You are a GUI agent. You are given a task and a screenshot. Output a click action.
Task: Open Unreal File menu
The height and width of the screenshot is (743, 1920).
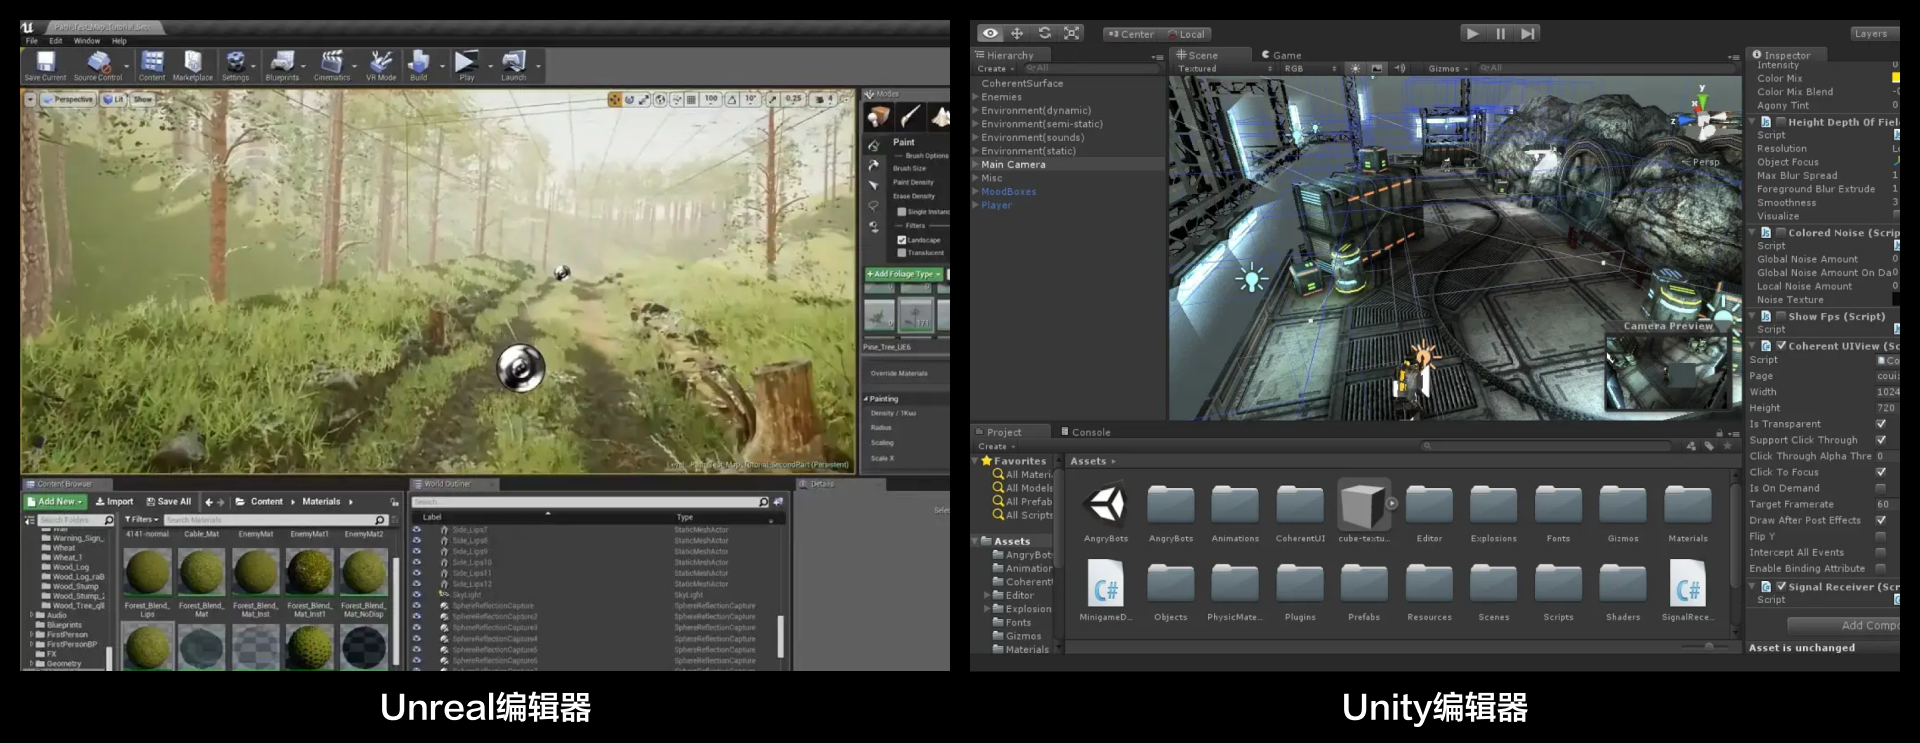point(32,41)
